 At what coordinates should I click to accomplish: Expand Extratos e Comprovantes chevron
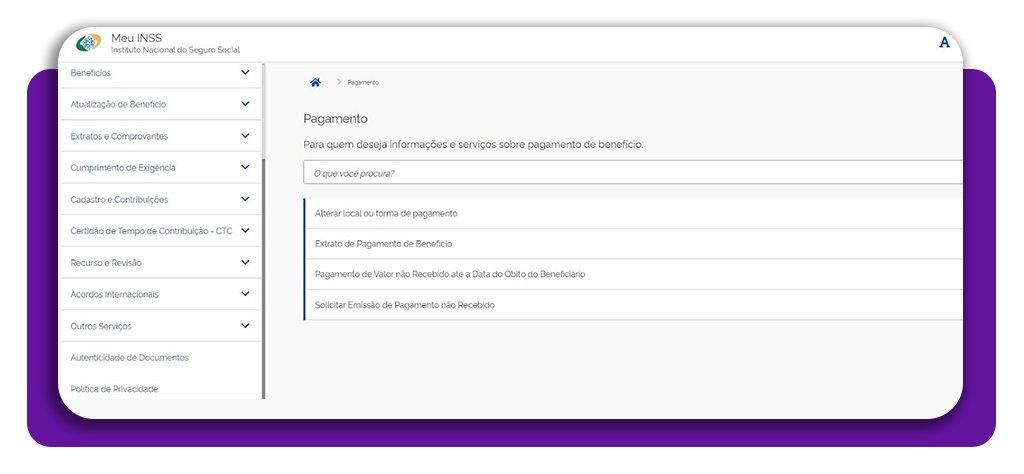(x=245, y=136)
